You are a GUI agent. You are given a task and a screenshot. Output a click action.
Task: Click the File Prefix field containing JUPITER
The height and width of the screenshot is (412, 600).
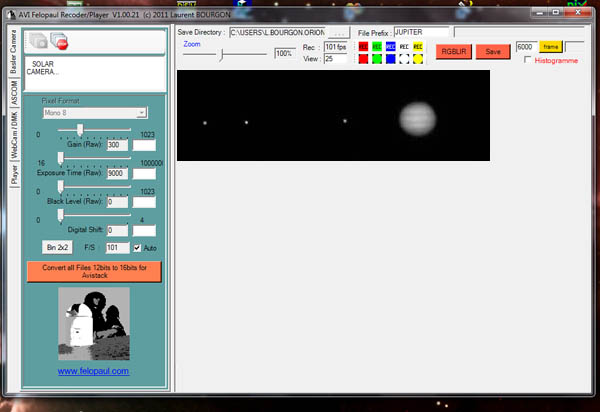(421, 32)
